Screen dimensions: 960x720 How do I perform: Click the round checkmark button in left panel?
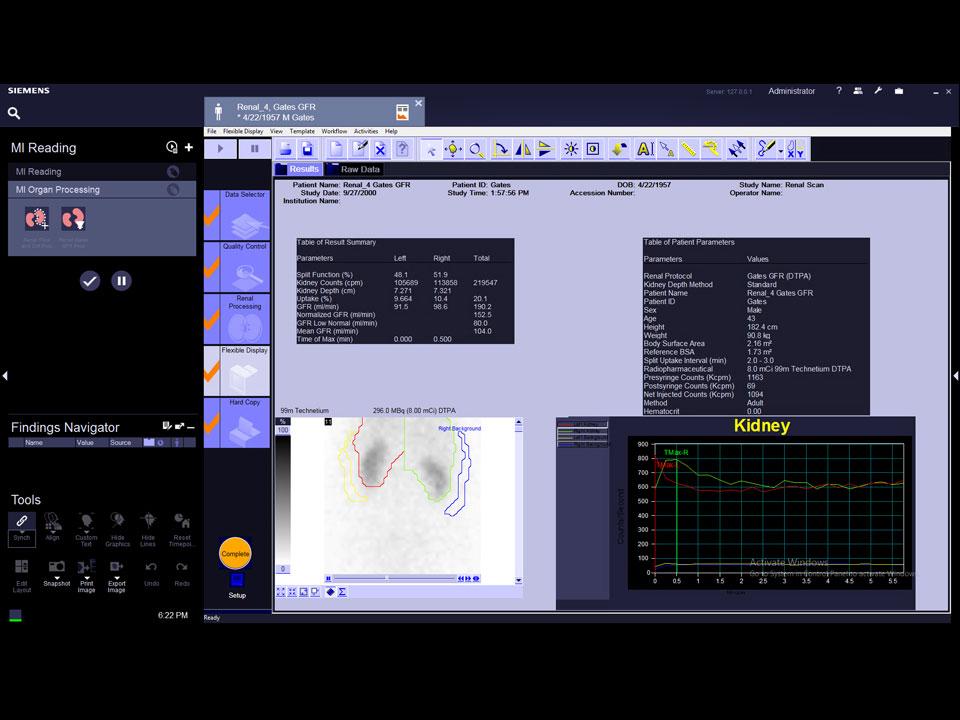point(90,281)
